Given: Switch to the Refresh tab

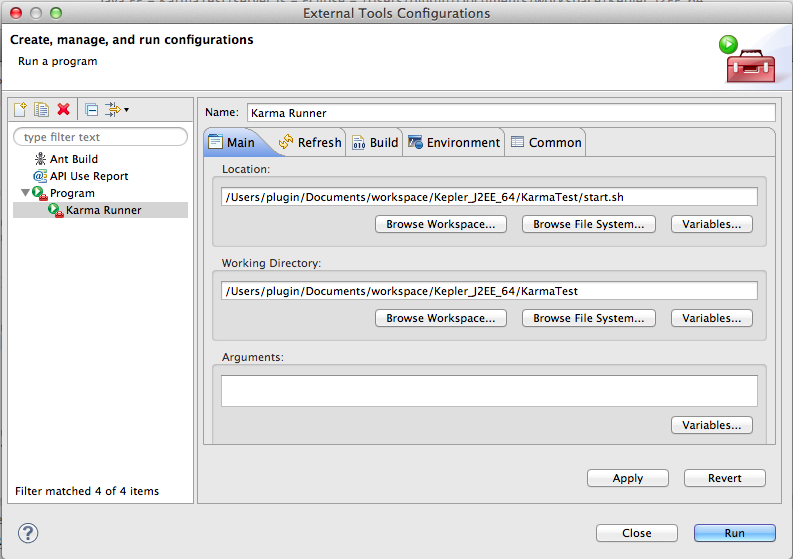Looking at the screenshot, I should [310, 143].
